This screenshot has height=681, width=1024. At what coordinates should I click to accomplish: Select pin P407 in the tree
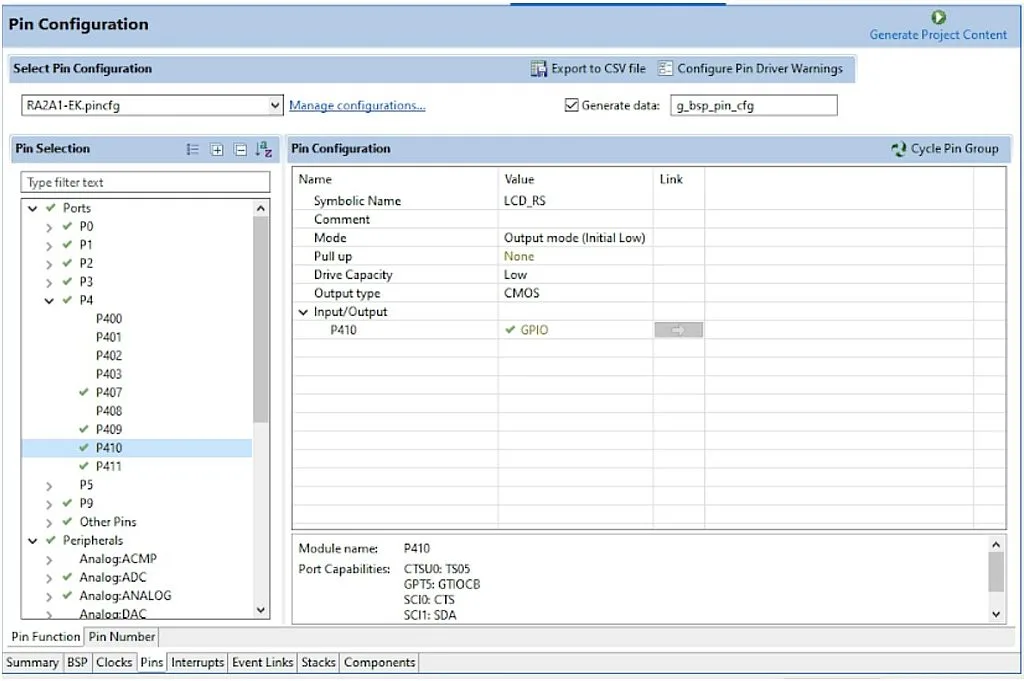click(x=109, y=392)
